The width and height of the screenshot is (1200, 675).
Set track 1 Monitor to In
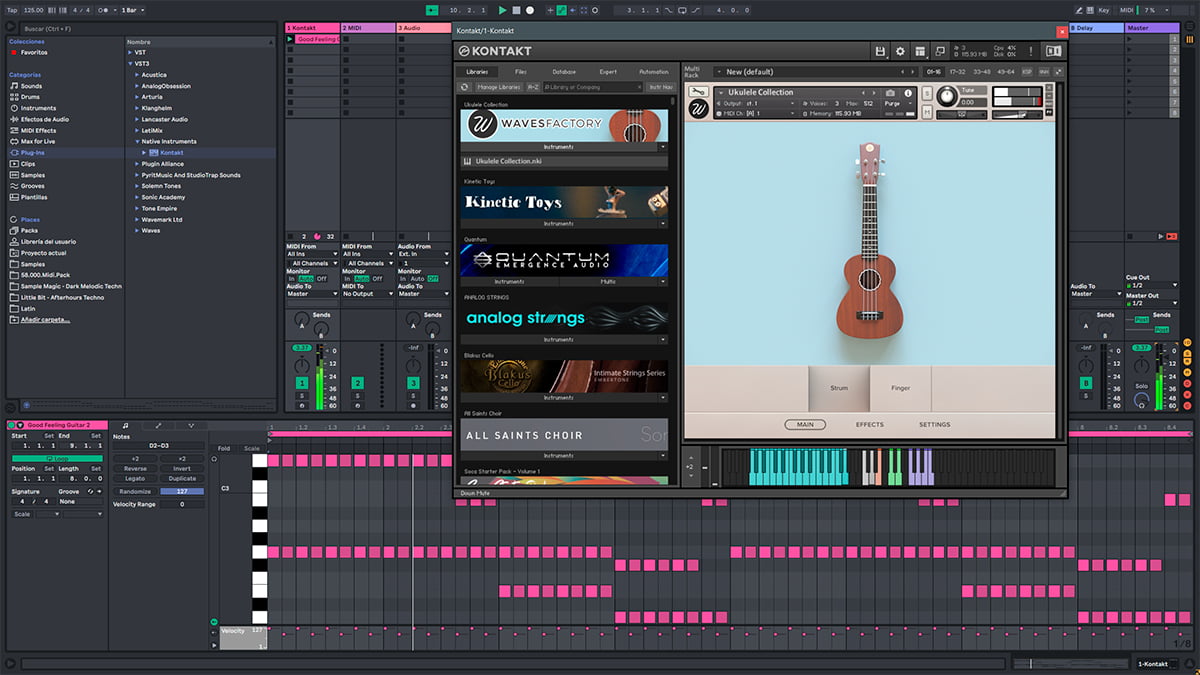(x=291, y=279)
